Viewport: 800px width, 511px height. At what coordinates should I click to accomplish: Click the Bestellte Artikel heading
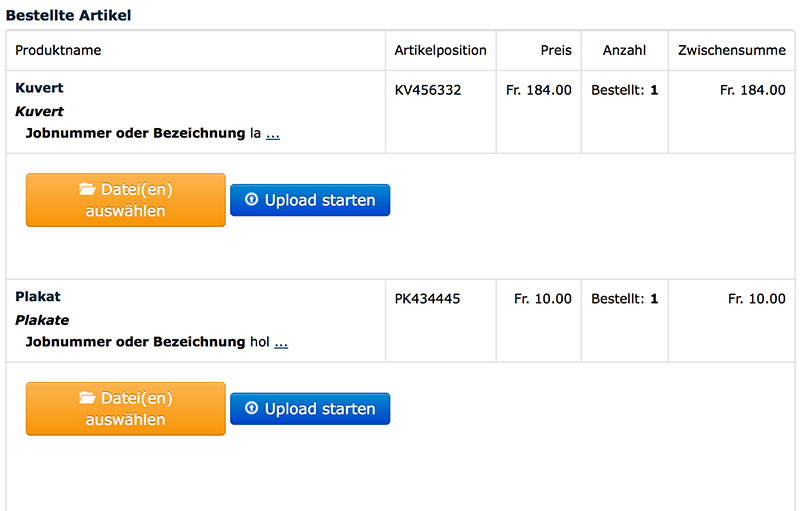click(68, 15)
